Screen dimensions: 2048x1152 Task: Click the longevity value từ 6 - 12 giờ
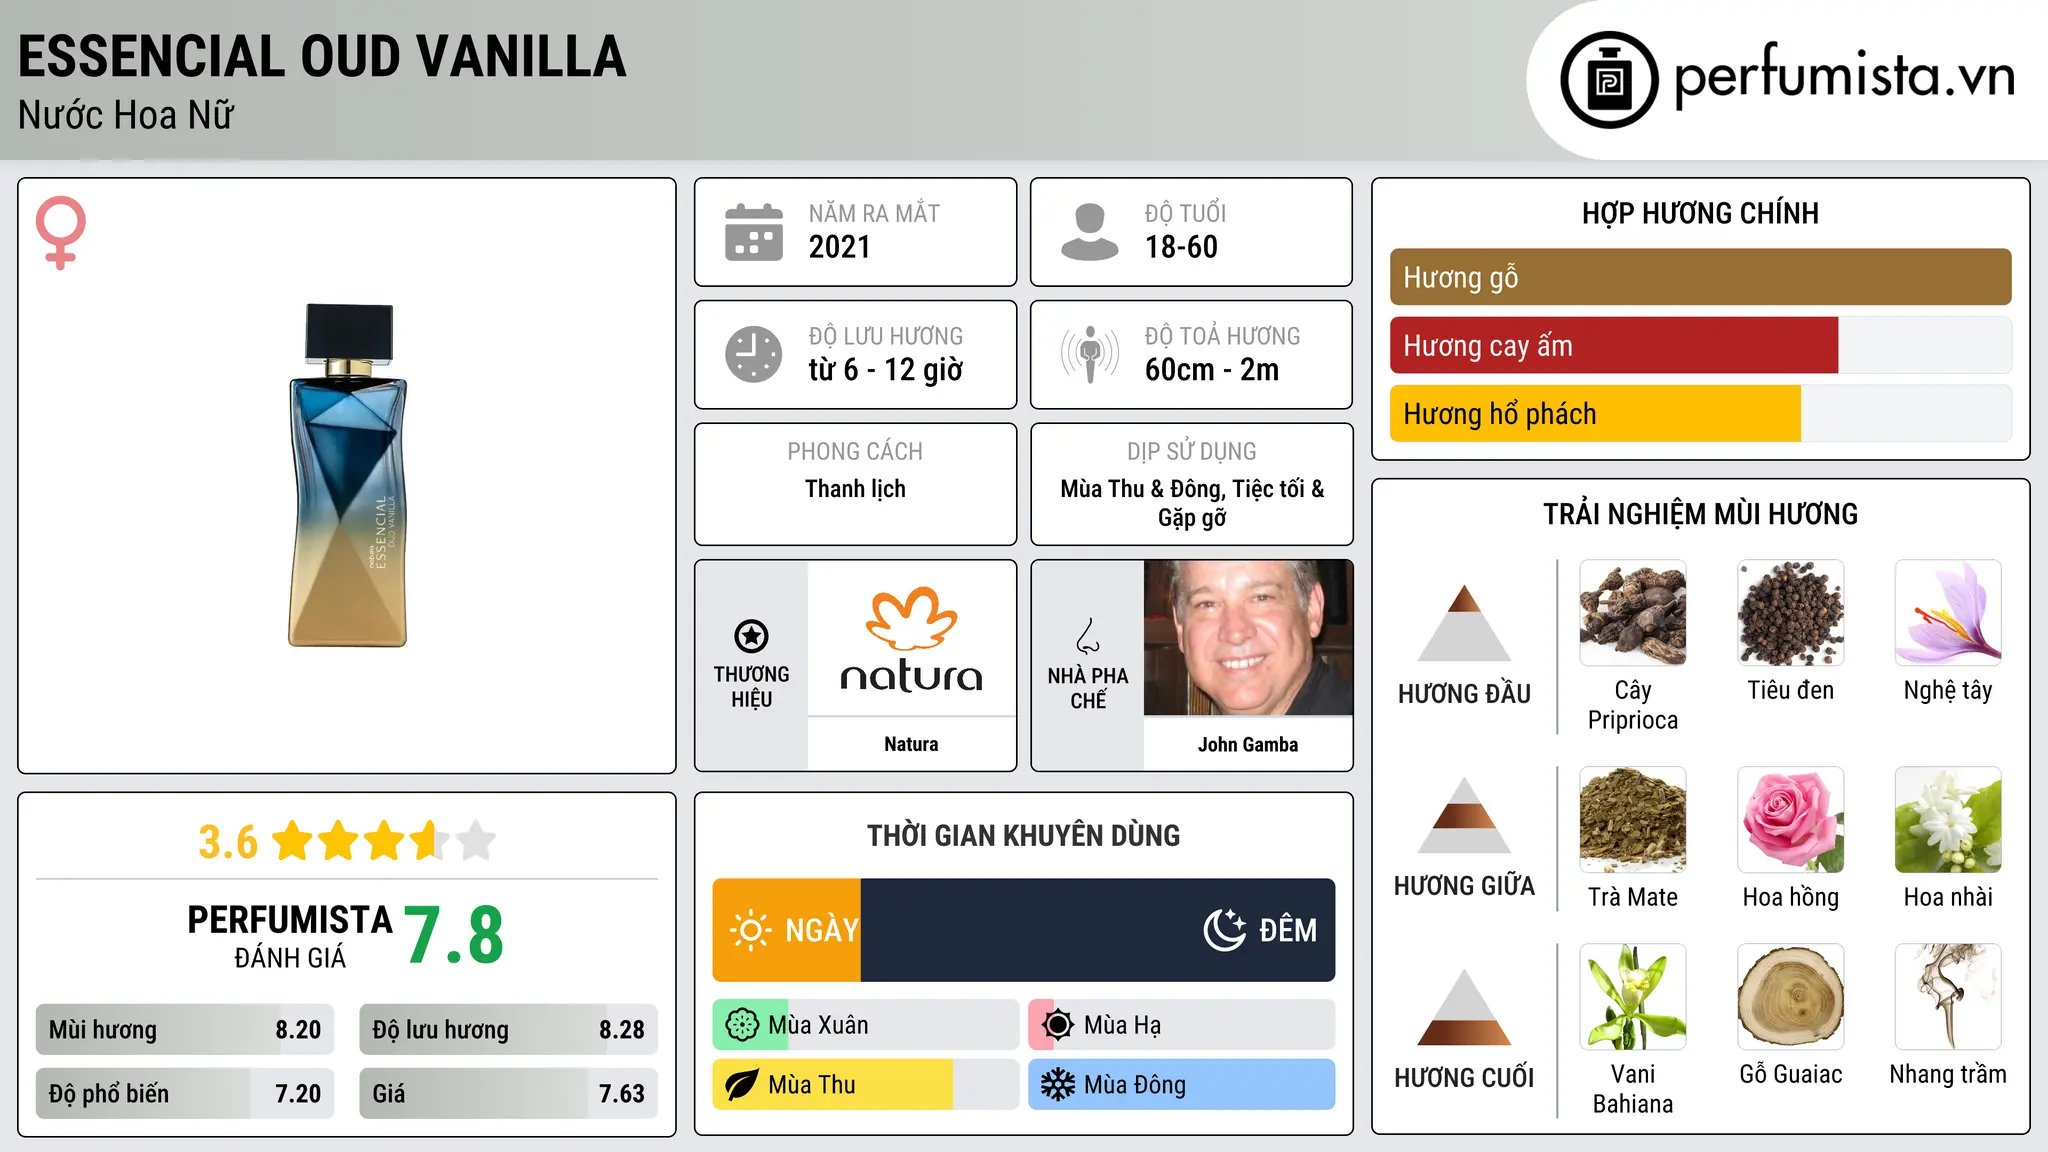(886, 370)
